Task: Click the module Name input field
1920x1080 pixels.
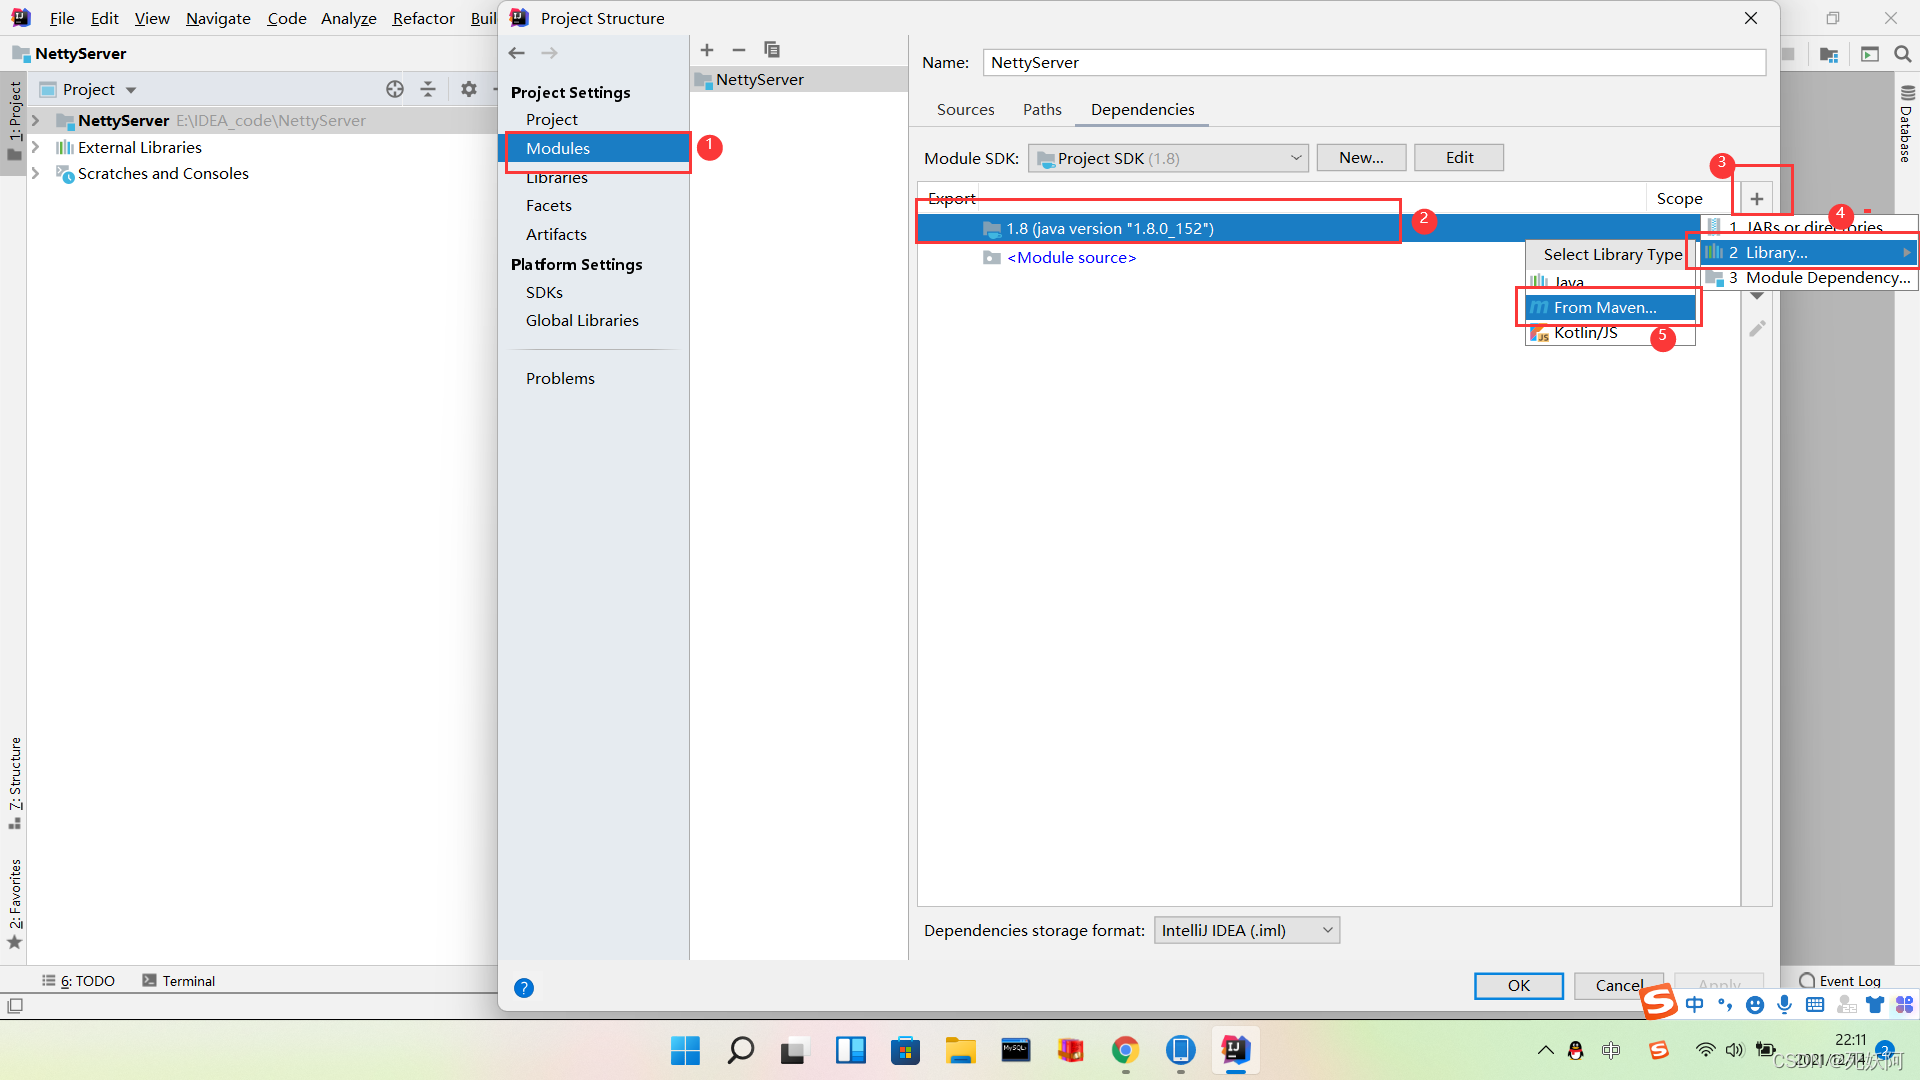Action: pyautogui.click(x=1374, y=62)
